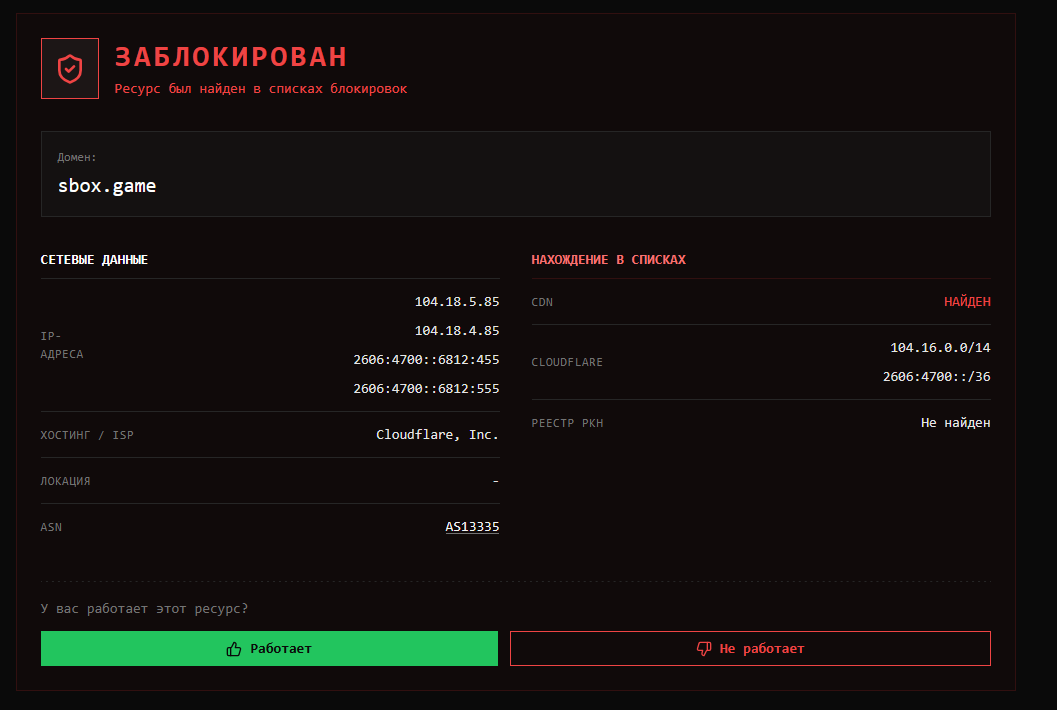Click the НАЙДЕН CDN status
This screenshot has width=1057, height=710.
click(x=967, y=301)
